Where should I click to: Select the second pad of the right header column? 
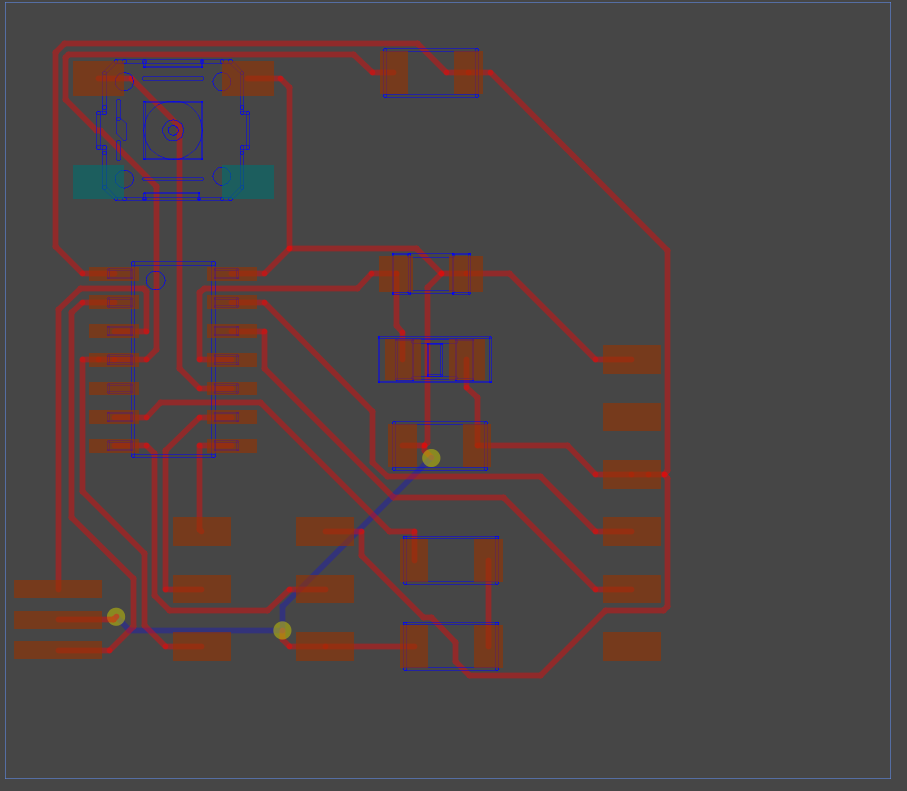[632, 417]
